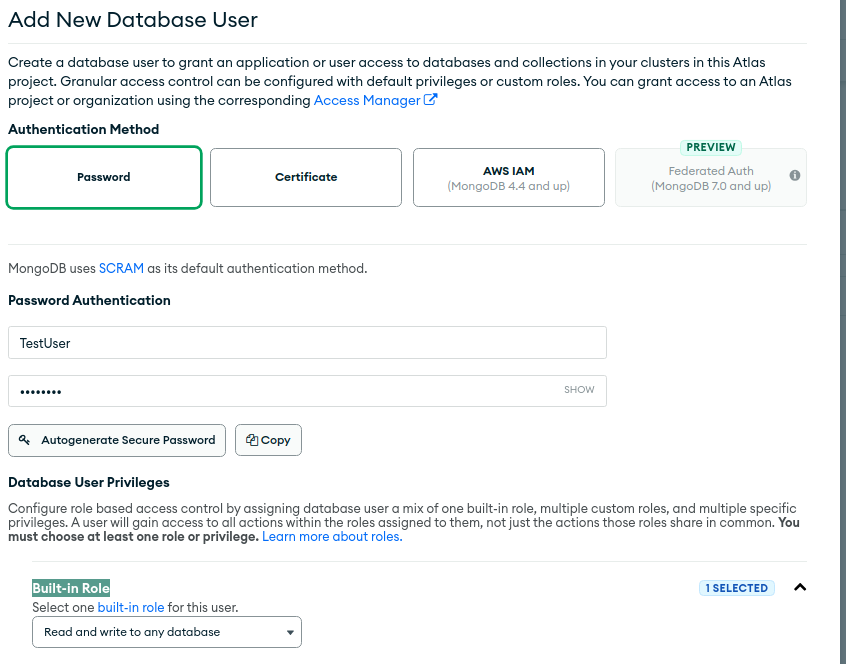This screenshot has width=846, height=664.
Task: Click the 1 SELECTED badge
Action: [736, 588]
